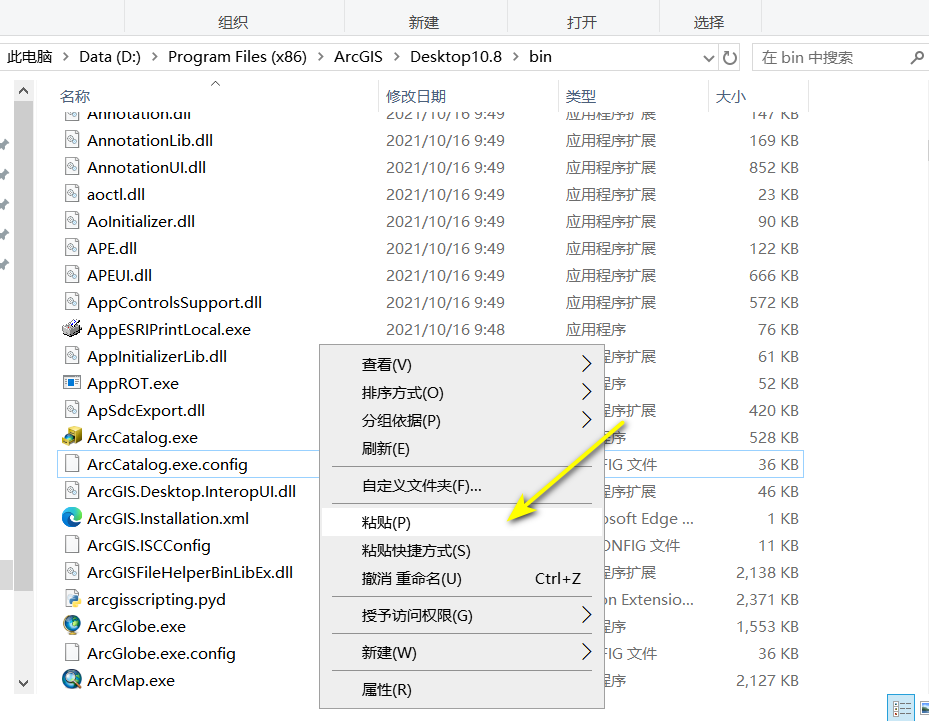The width and height of the screenshot is (929, 721).
Task: Sort by 名称 column header
Action: tap(75, 96)
